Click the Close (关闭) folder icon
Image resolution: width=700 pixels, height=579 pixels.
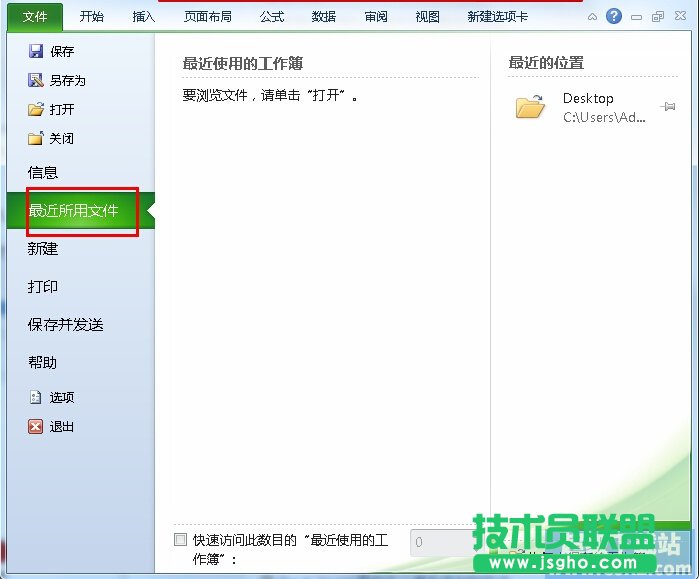pyautogui.click(x=36, y=138)
